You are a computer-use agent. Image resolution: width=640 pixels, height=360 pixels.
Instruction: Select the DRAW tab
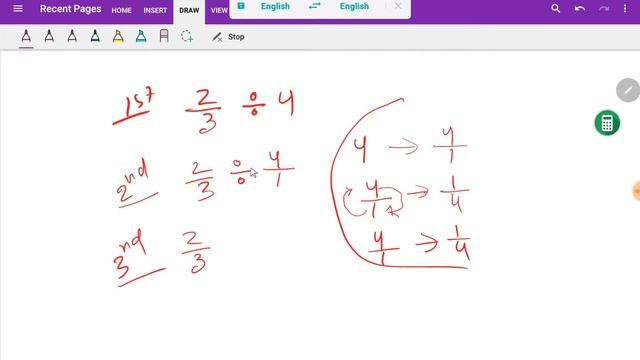(x=189, y=11)
